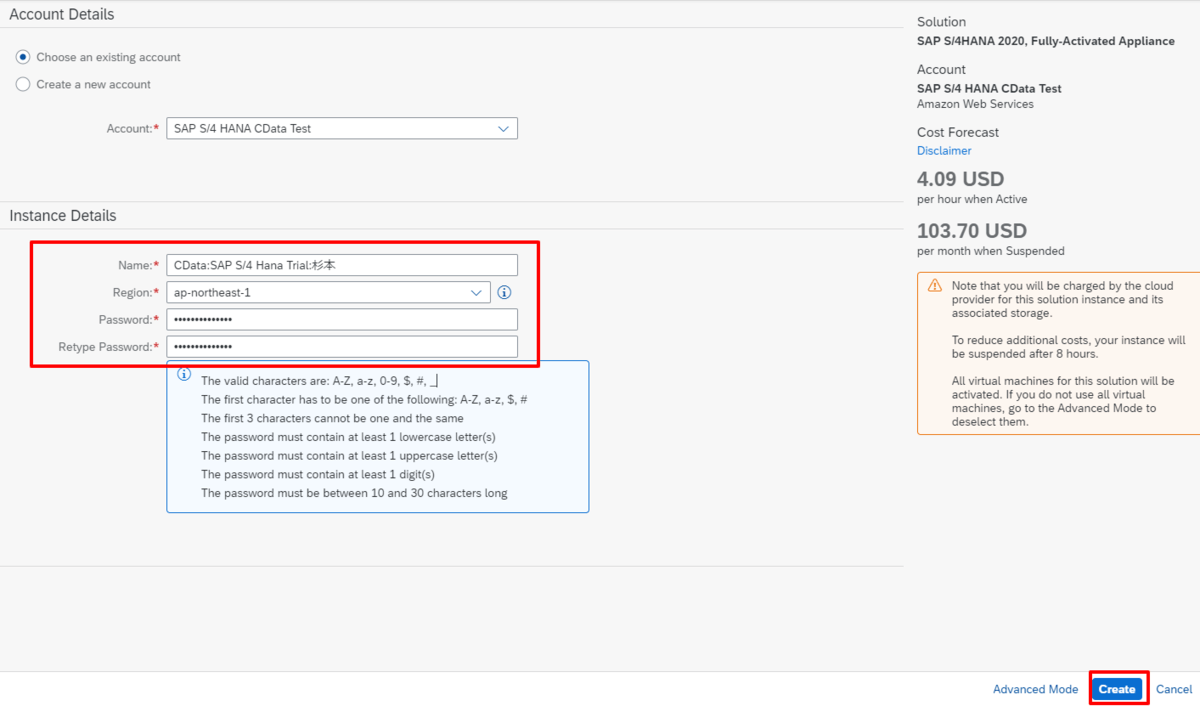Click the Account combo box text field
Viewport: 1200px width, 706px height.
coord(330,129)
